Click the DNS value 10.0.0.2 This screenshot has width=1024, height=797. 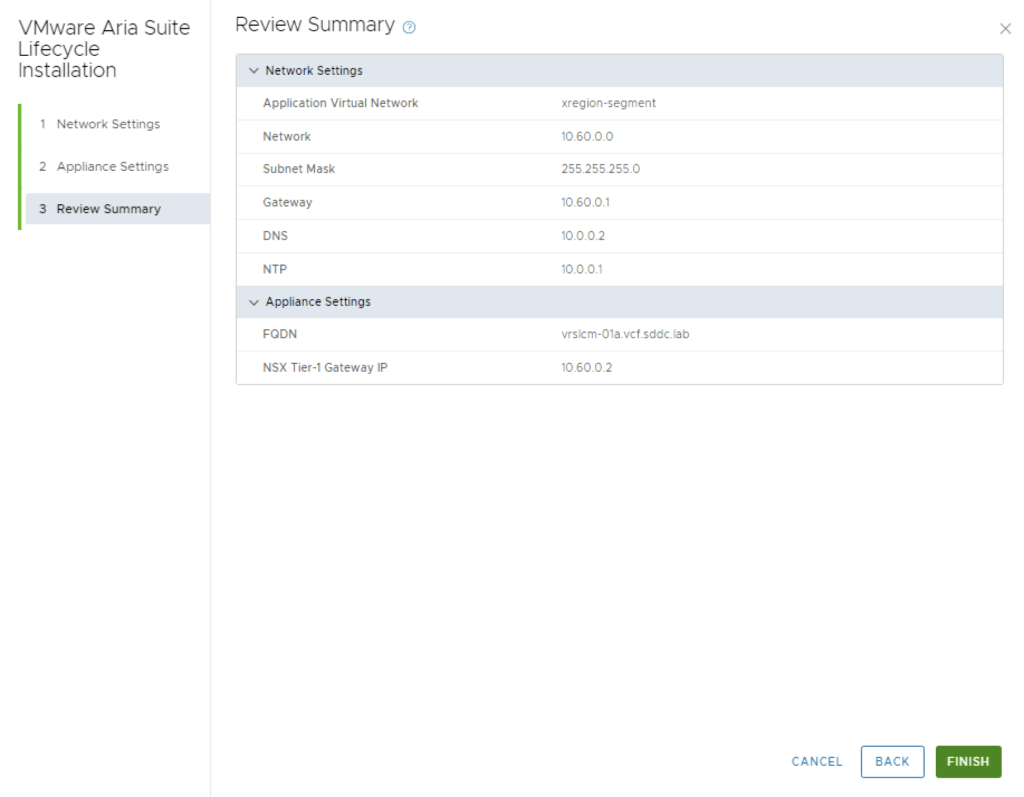click(x=583, y=236)
